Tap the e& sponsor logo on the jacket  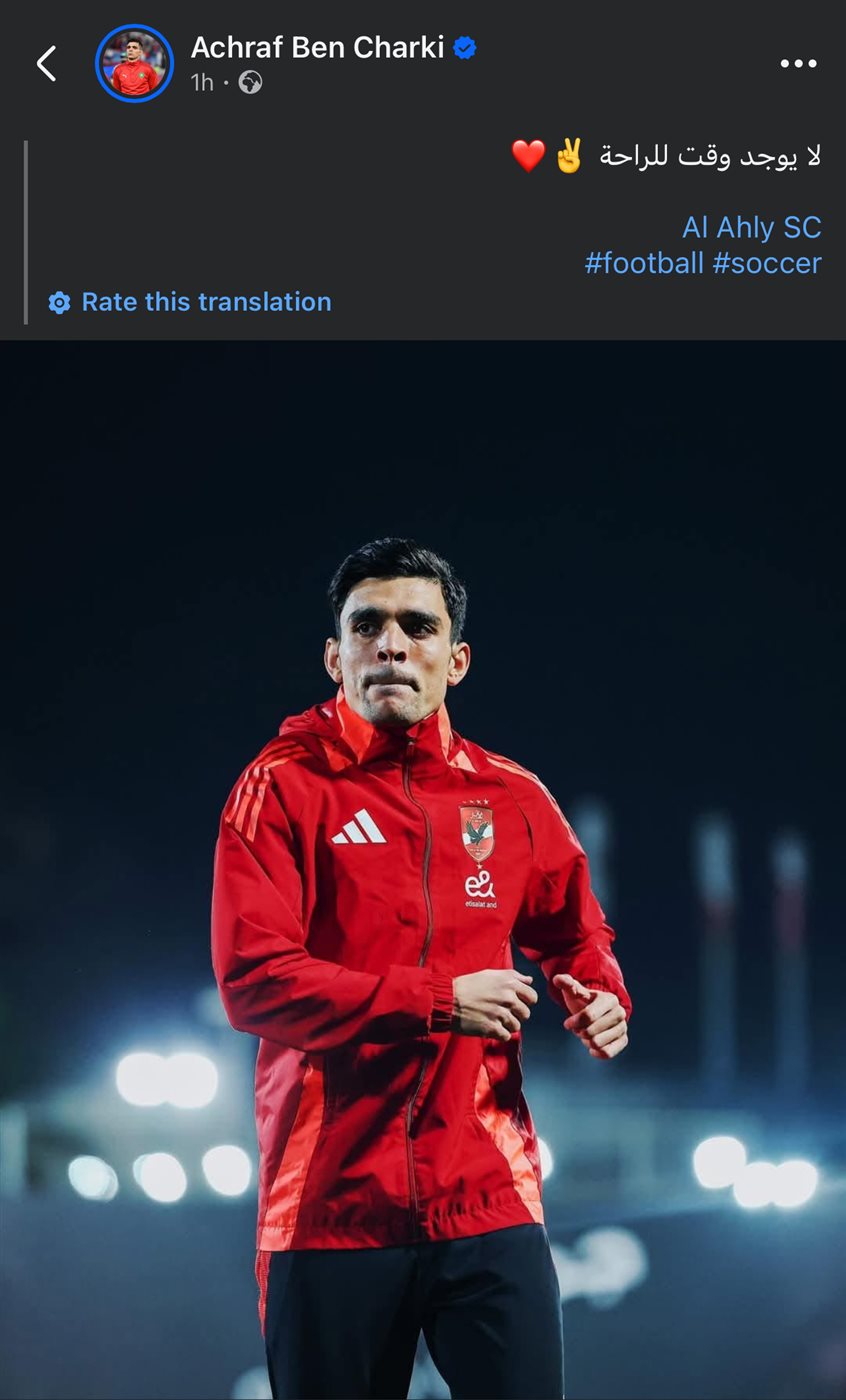(x=479, y=887)
